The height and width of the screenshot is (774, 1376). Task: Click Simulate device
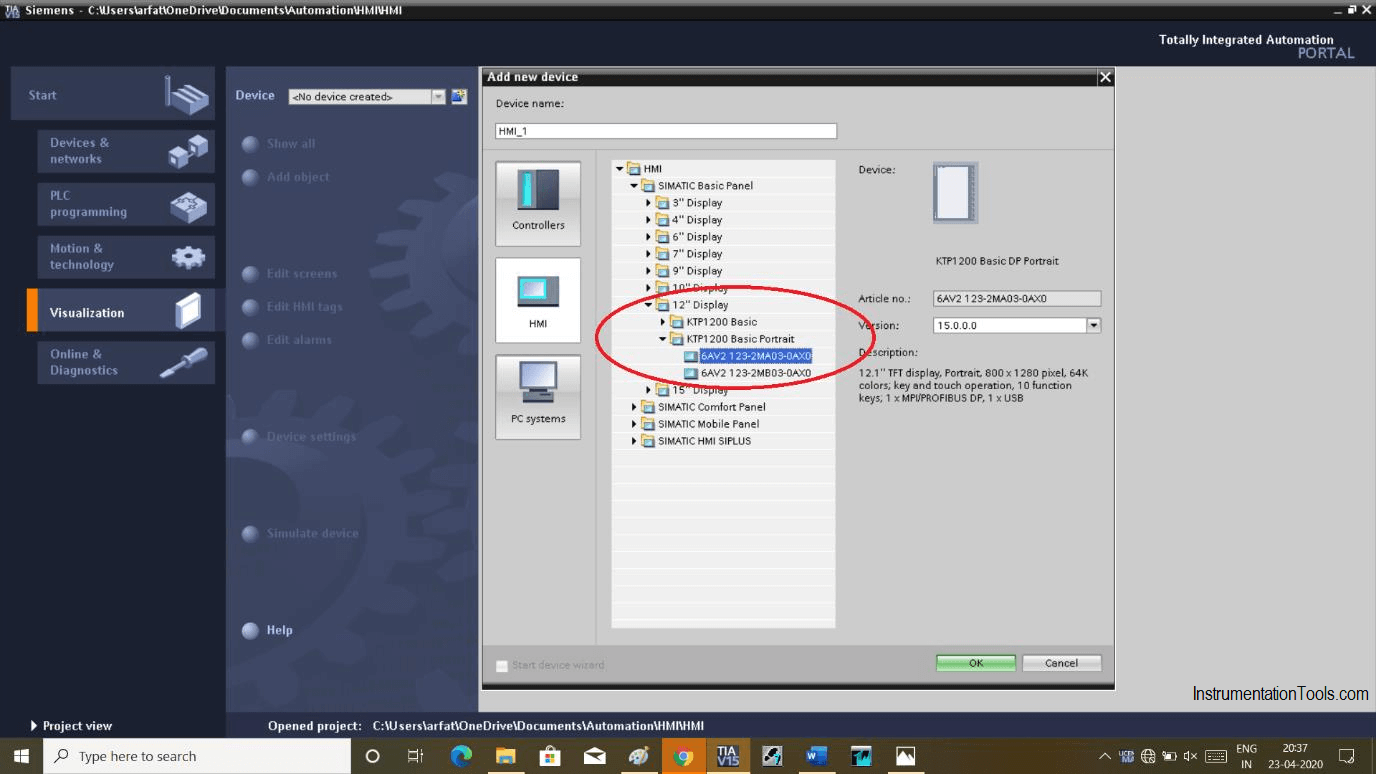pos(312,534)
